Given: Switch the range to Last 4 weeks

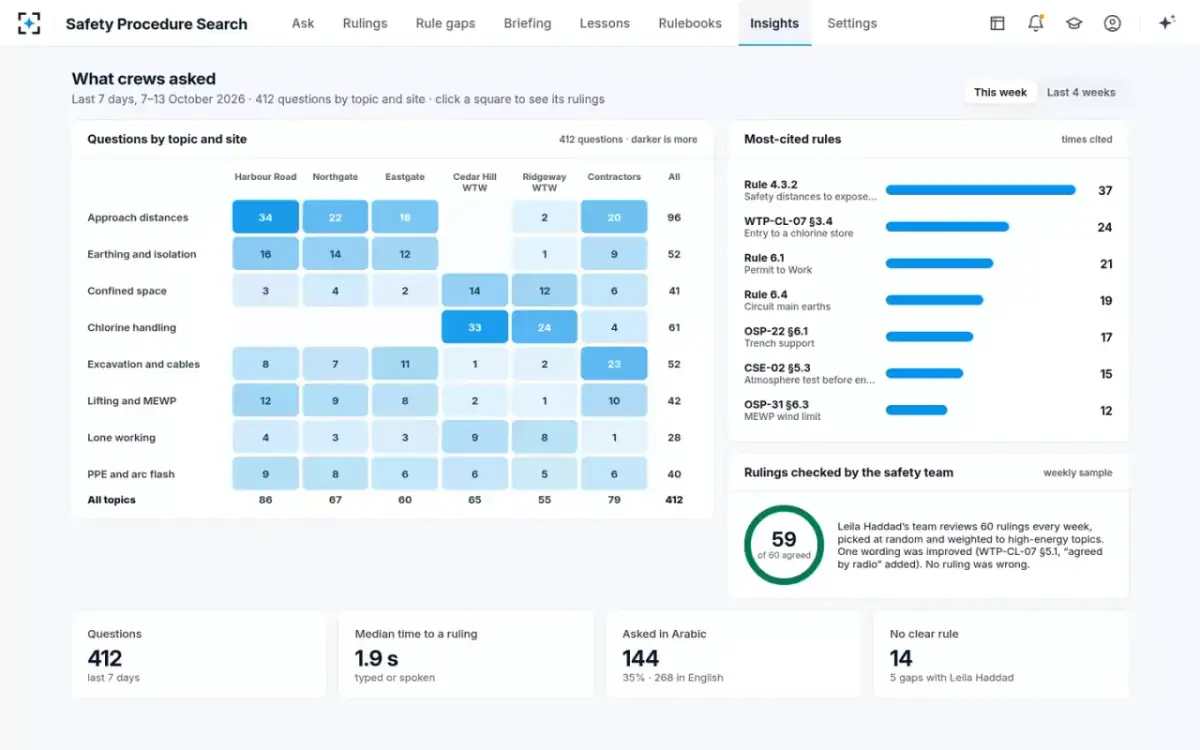Looking at the screenshot, I should click(1081, 92).
